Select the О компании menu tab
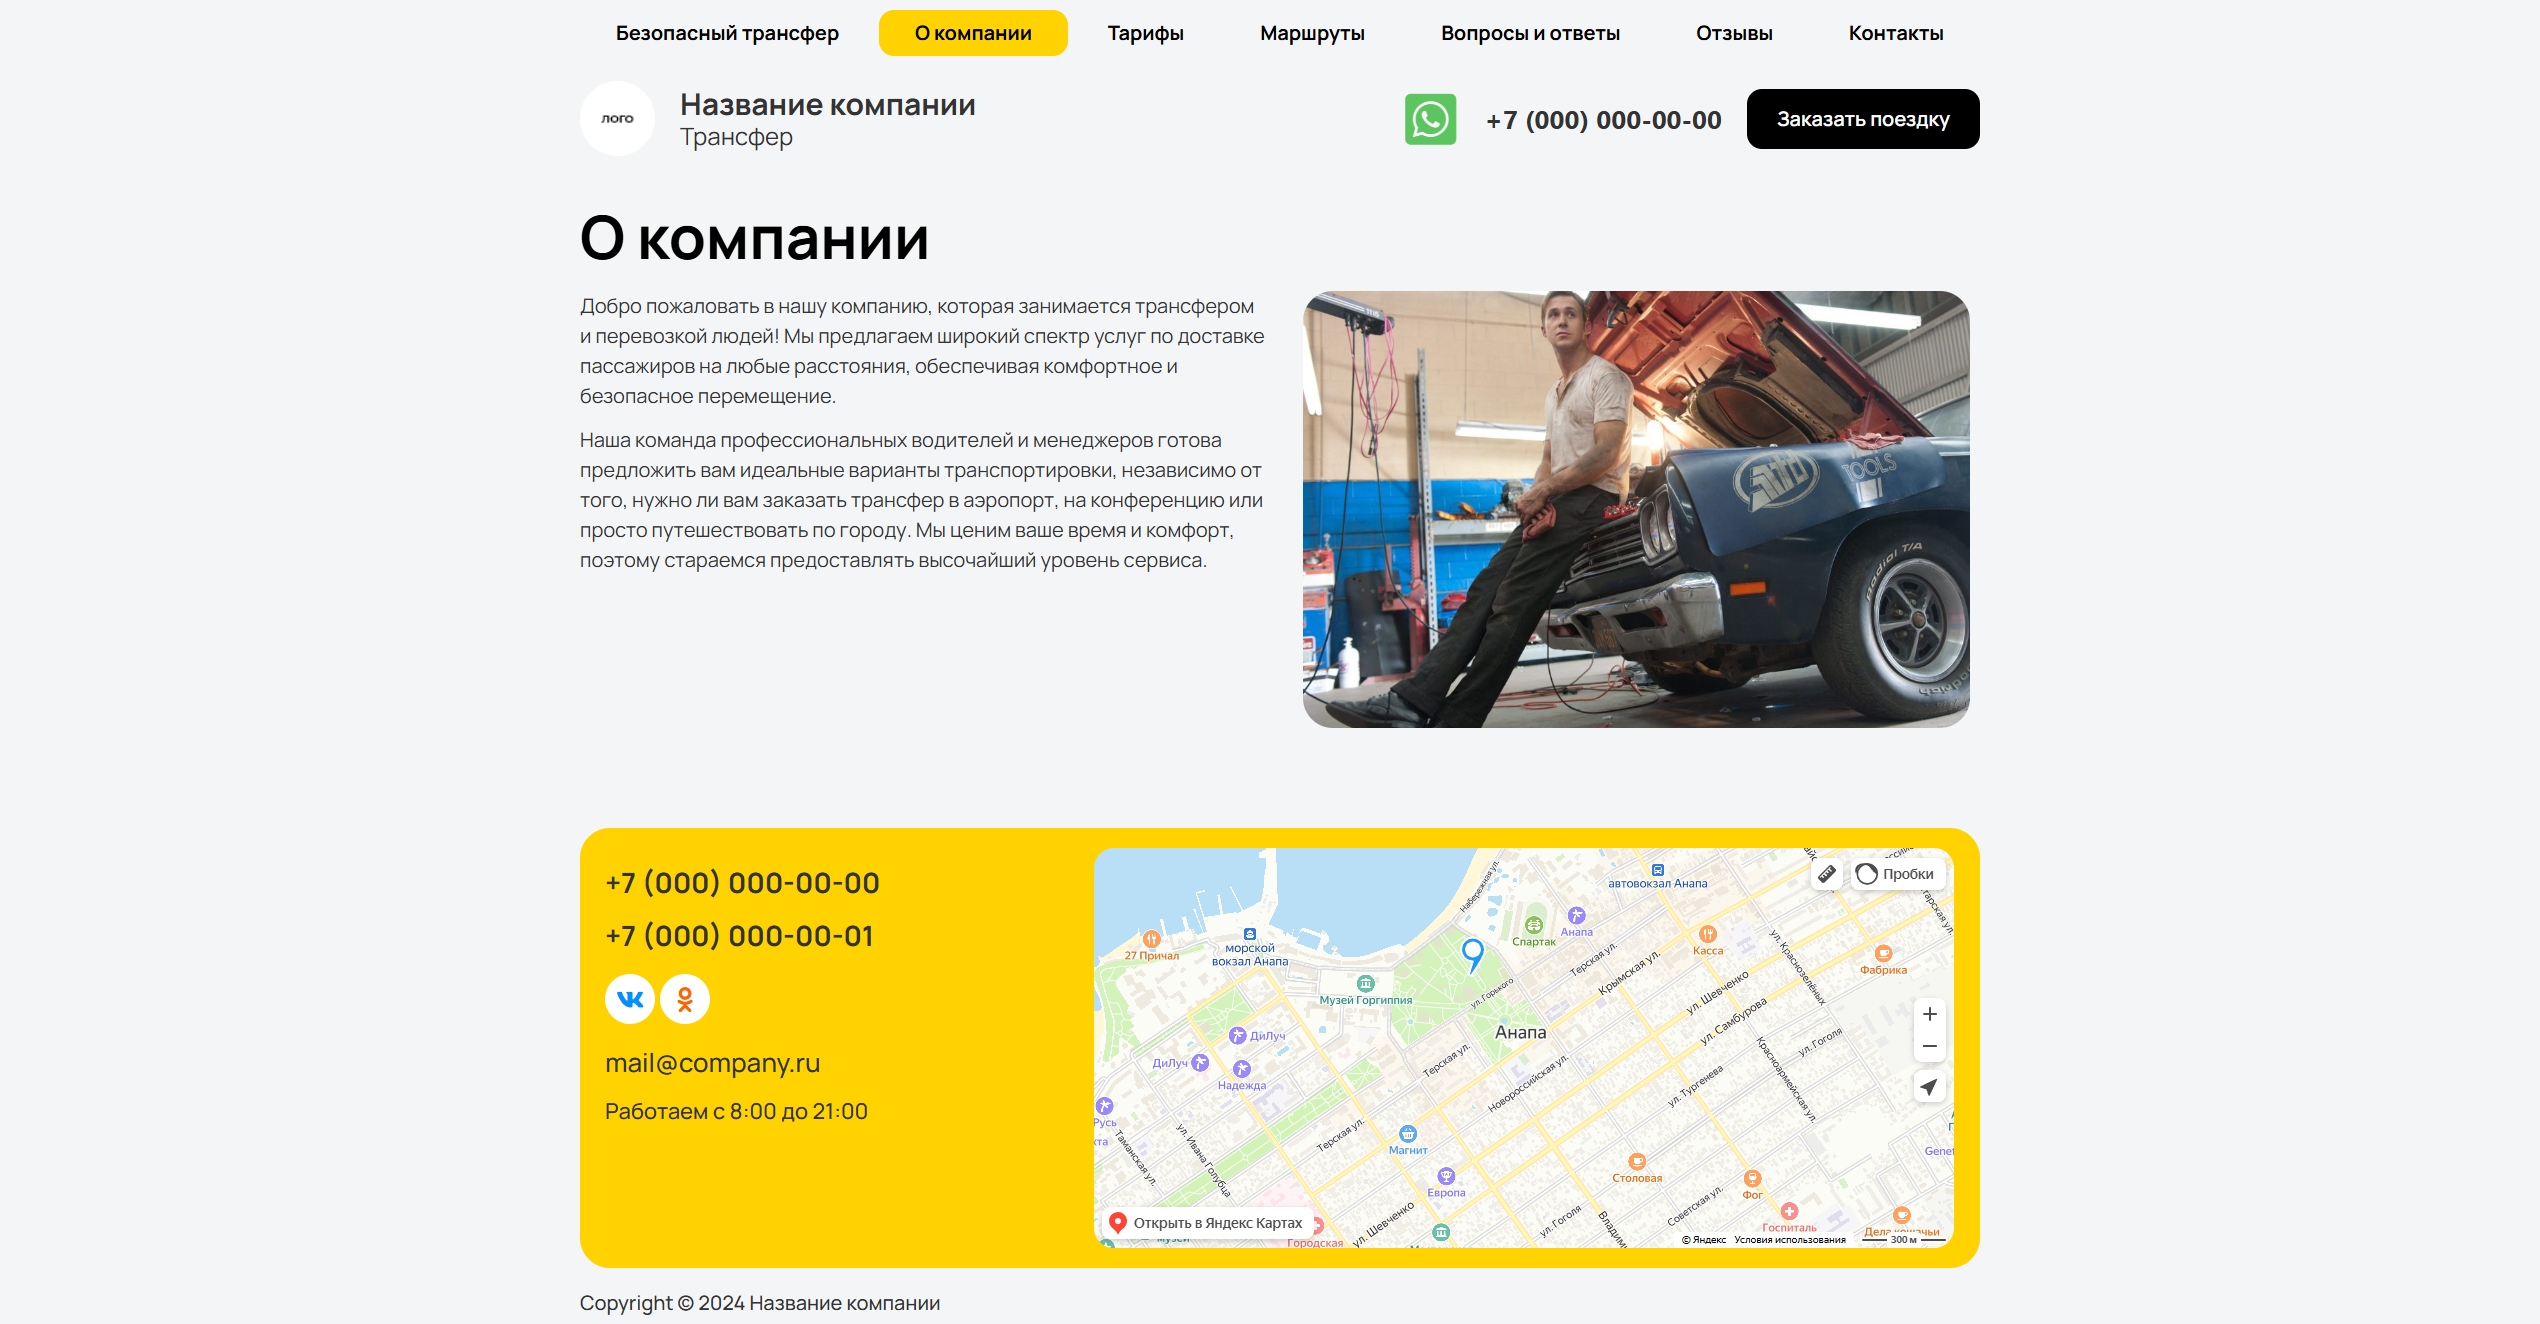The image size is (2540, 1324). pos(973,33)
